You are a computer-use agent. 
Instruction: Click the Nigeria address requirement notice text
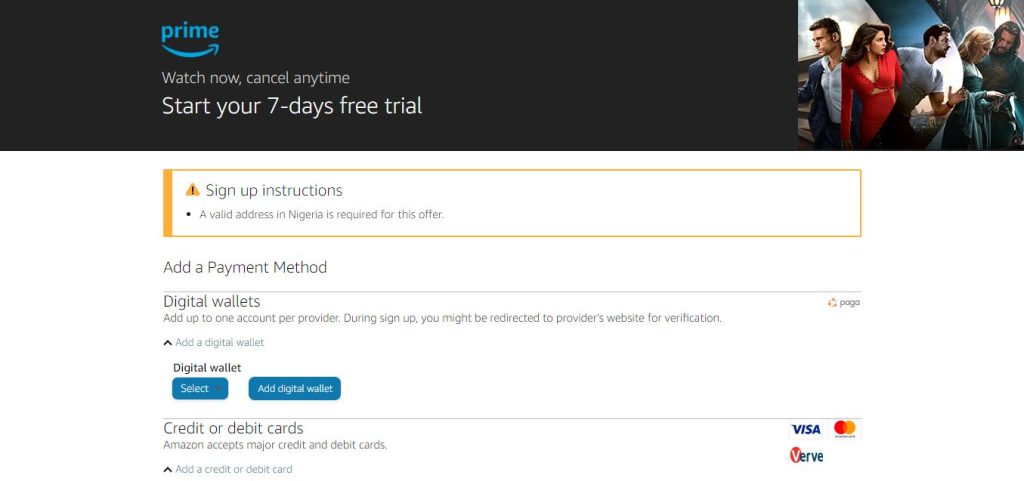(x=321, y=214)
